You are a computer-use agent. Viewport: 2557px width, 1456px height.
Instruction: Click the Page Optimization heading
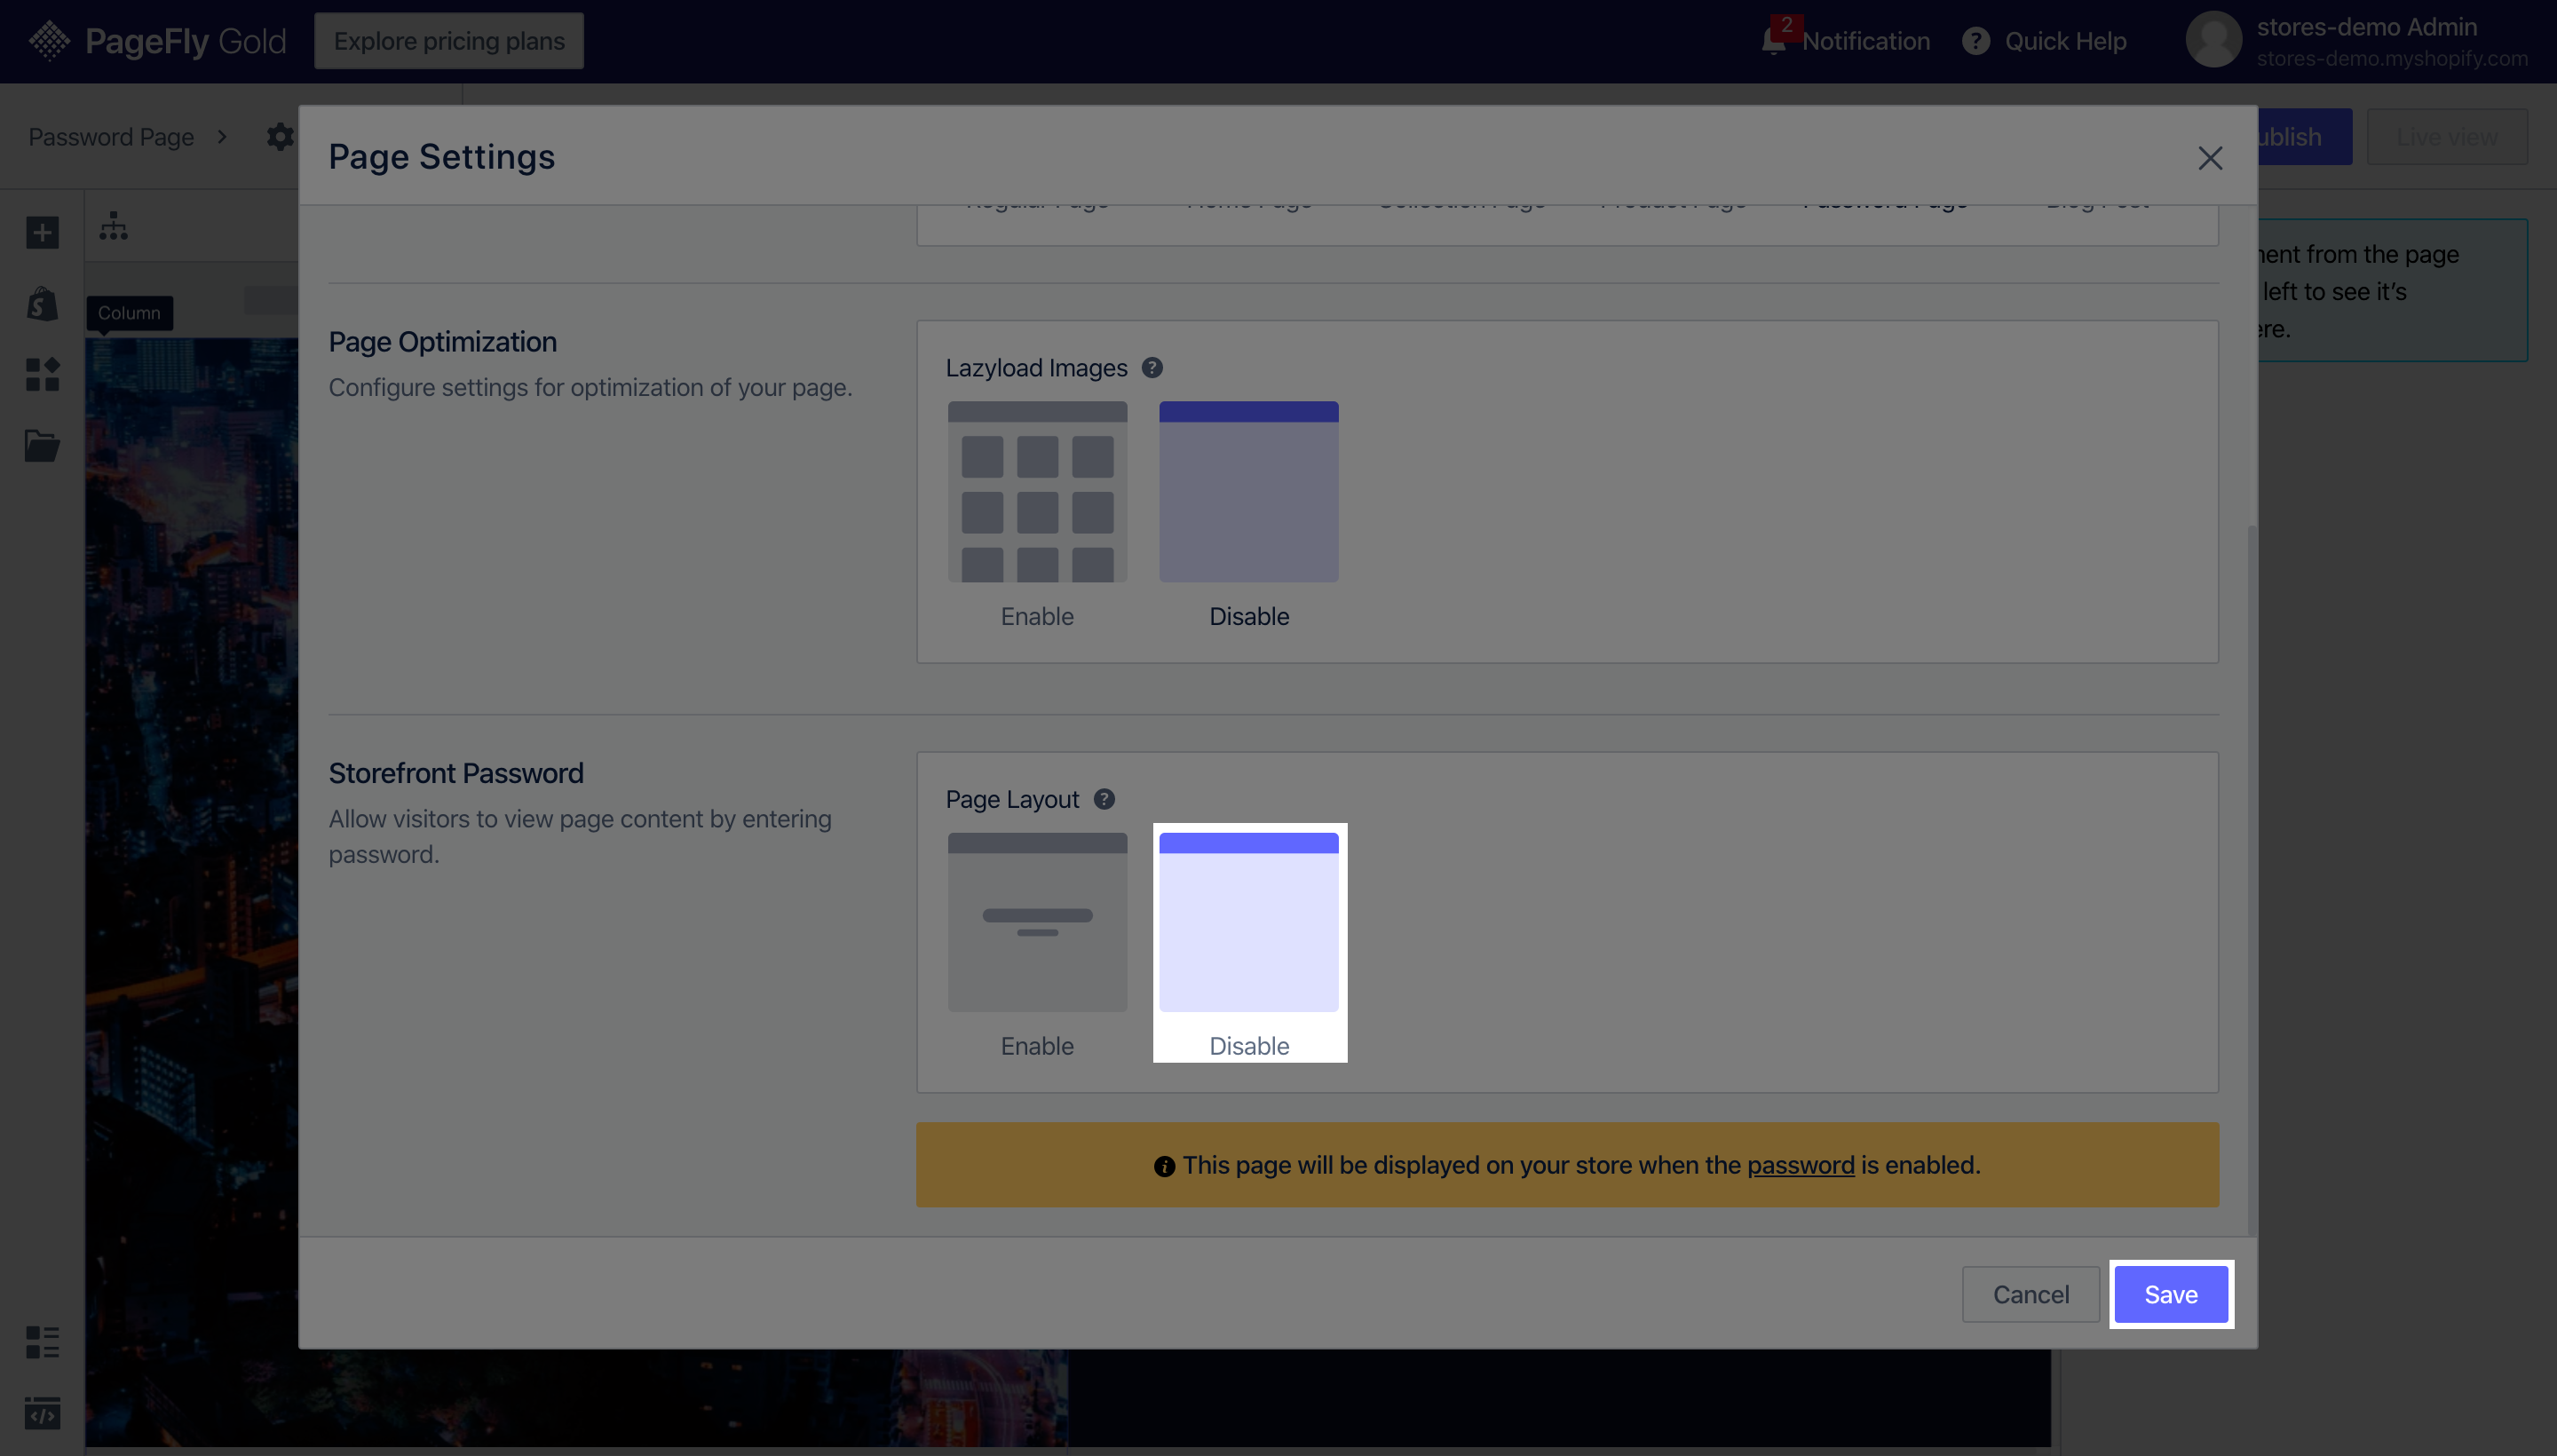(443, 342)
